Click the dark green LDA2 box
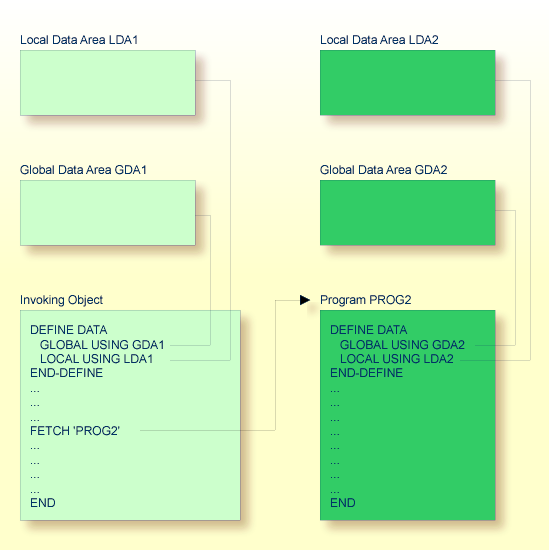Screen dimensions: 549x550 (x=408, y=83)
